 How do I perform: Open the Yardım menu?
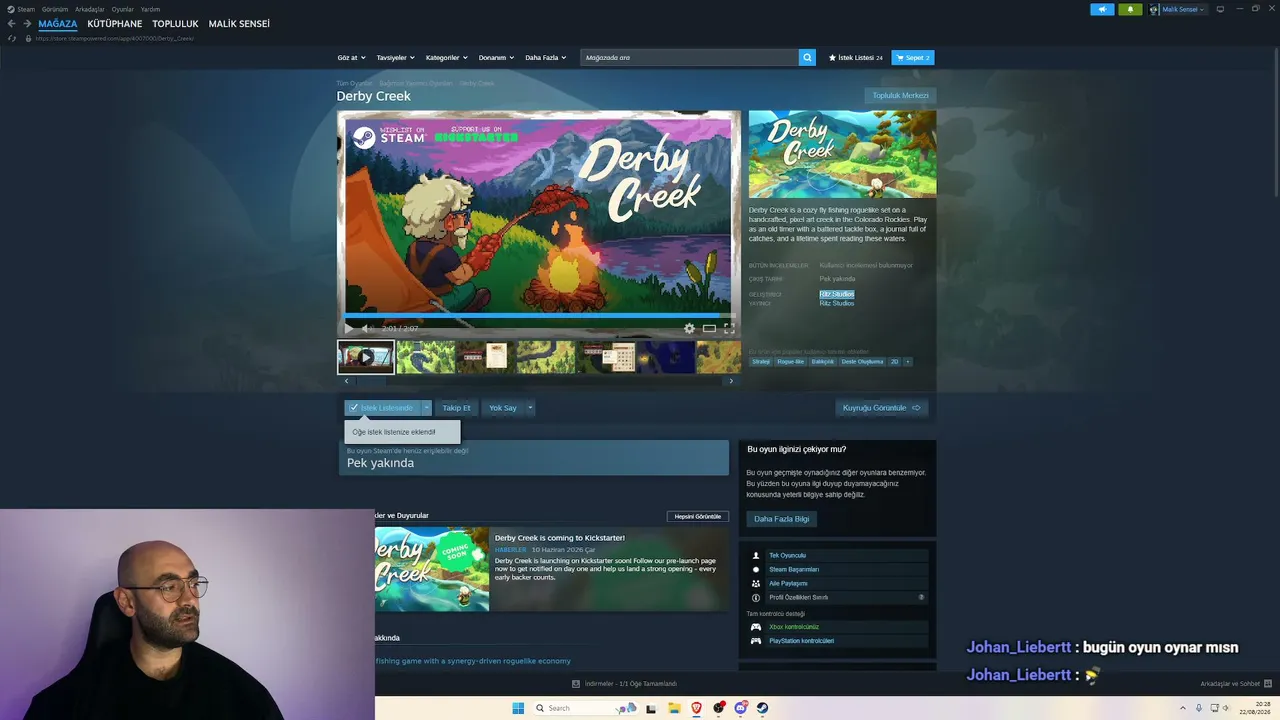150,9
